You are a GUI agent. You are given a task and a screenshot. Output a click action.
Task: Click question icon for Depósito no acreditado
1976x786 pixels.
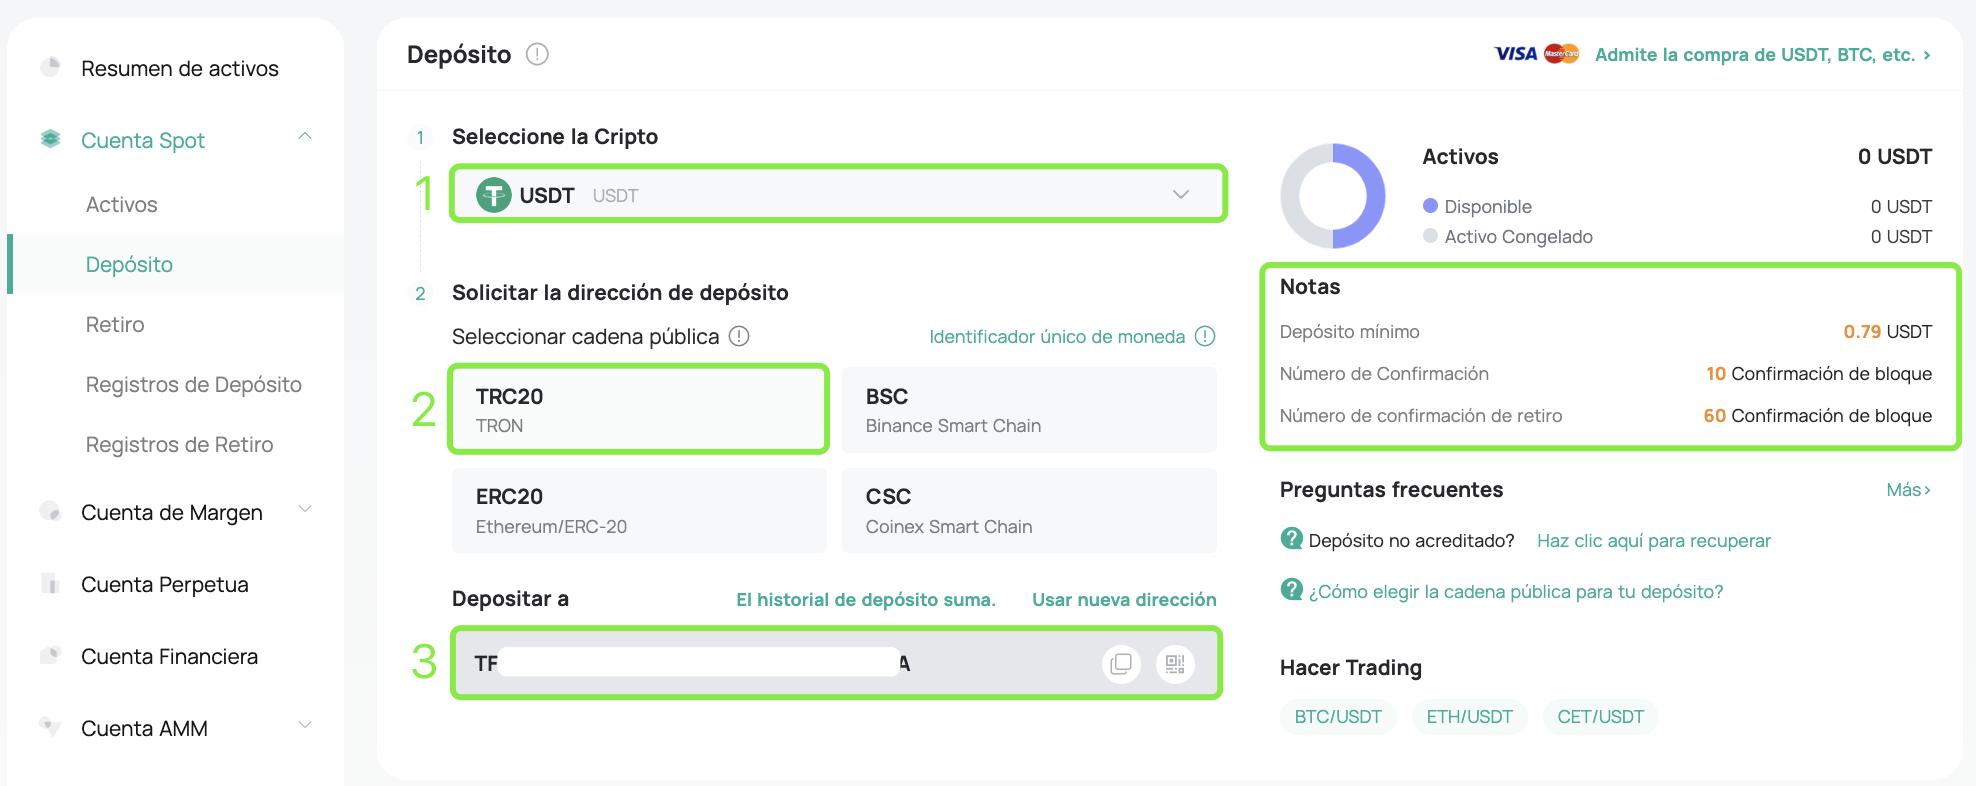pyautogui.click(x=1291, y=539)
